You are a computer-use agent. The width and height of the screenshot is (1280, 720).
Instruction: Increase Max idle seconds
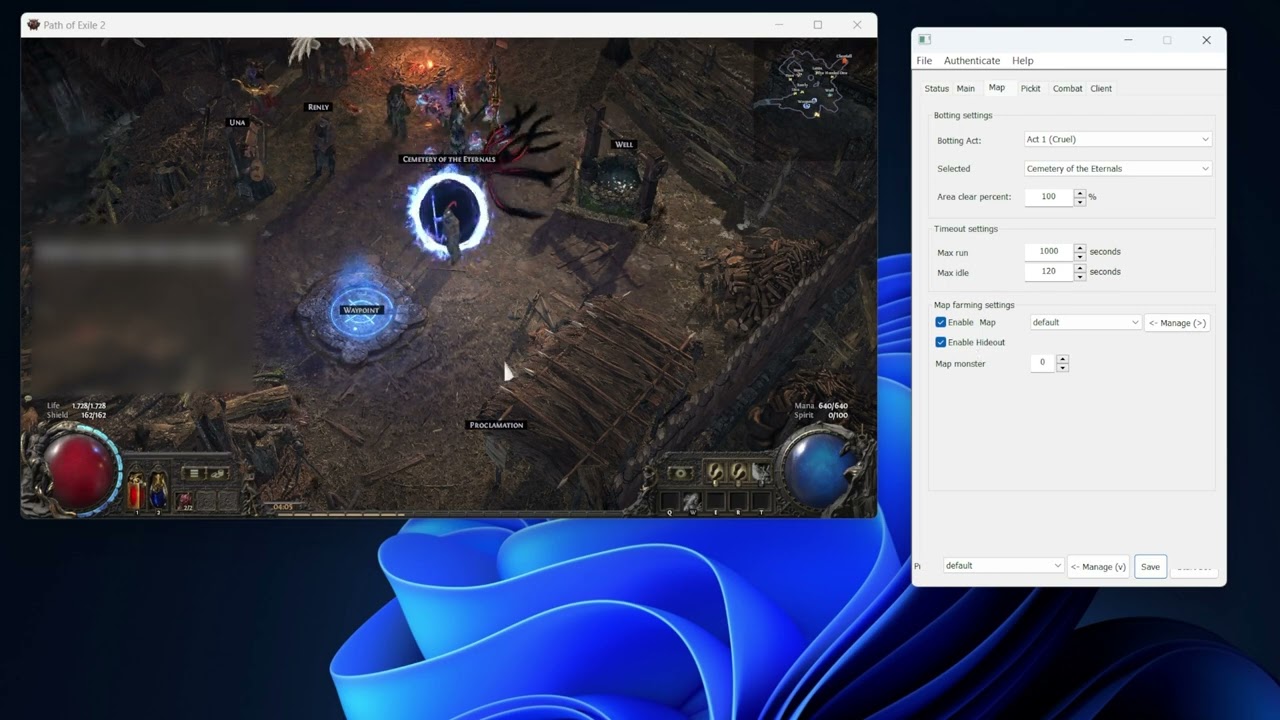coord(1080,267)
